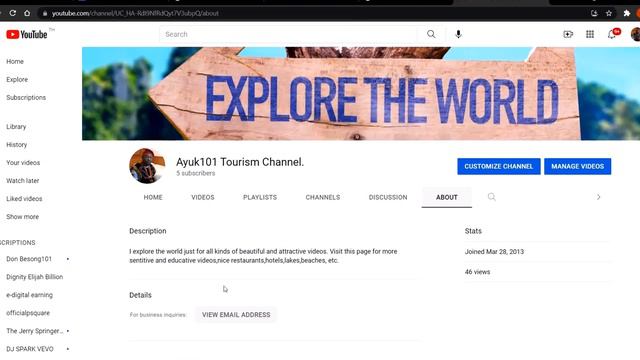Switch to the VIDEOS tab
This screenshot has width=640, height=360.
point(203,197)
